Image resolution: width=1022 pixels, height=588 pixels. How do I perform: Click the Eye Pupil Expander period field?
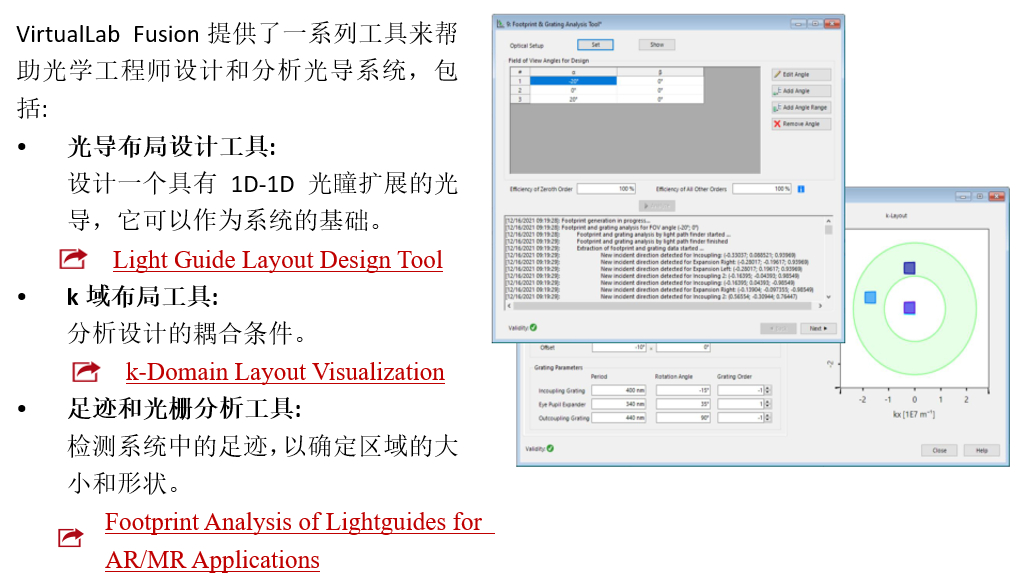[x=619, y=404]
